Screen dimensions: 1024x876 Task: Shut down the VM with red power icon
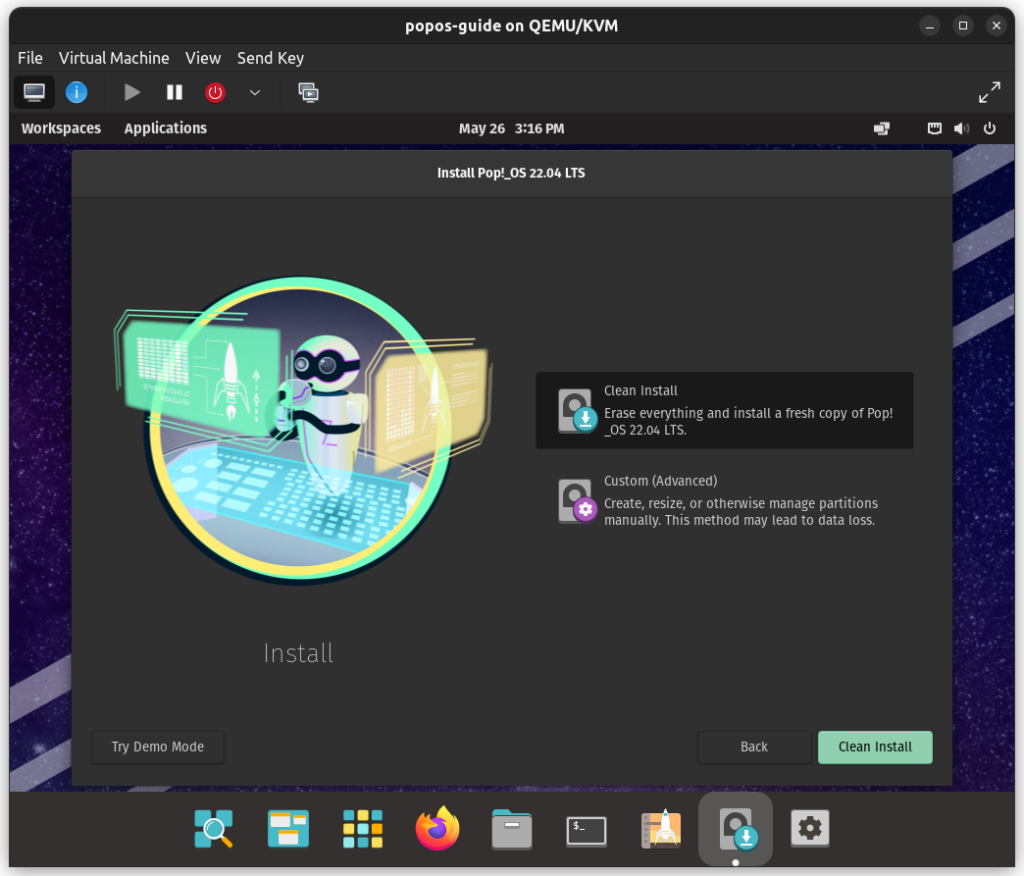click(x=215, y=92)
